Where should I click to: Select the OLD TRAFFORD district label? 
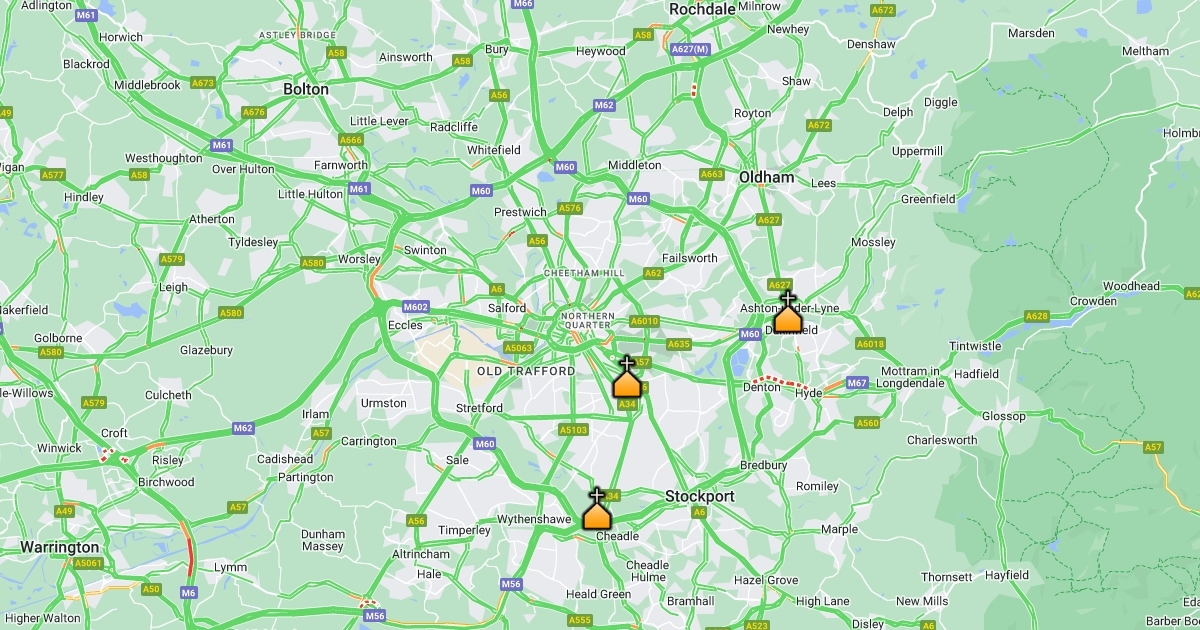[526, 371]
